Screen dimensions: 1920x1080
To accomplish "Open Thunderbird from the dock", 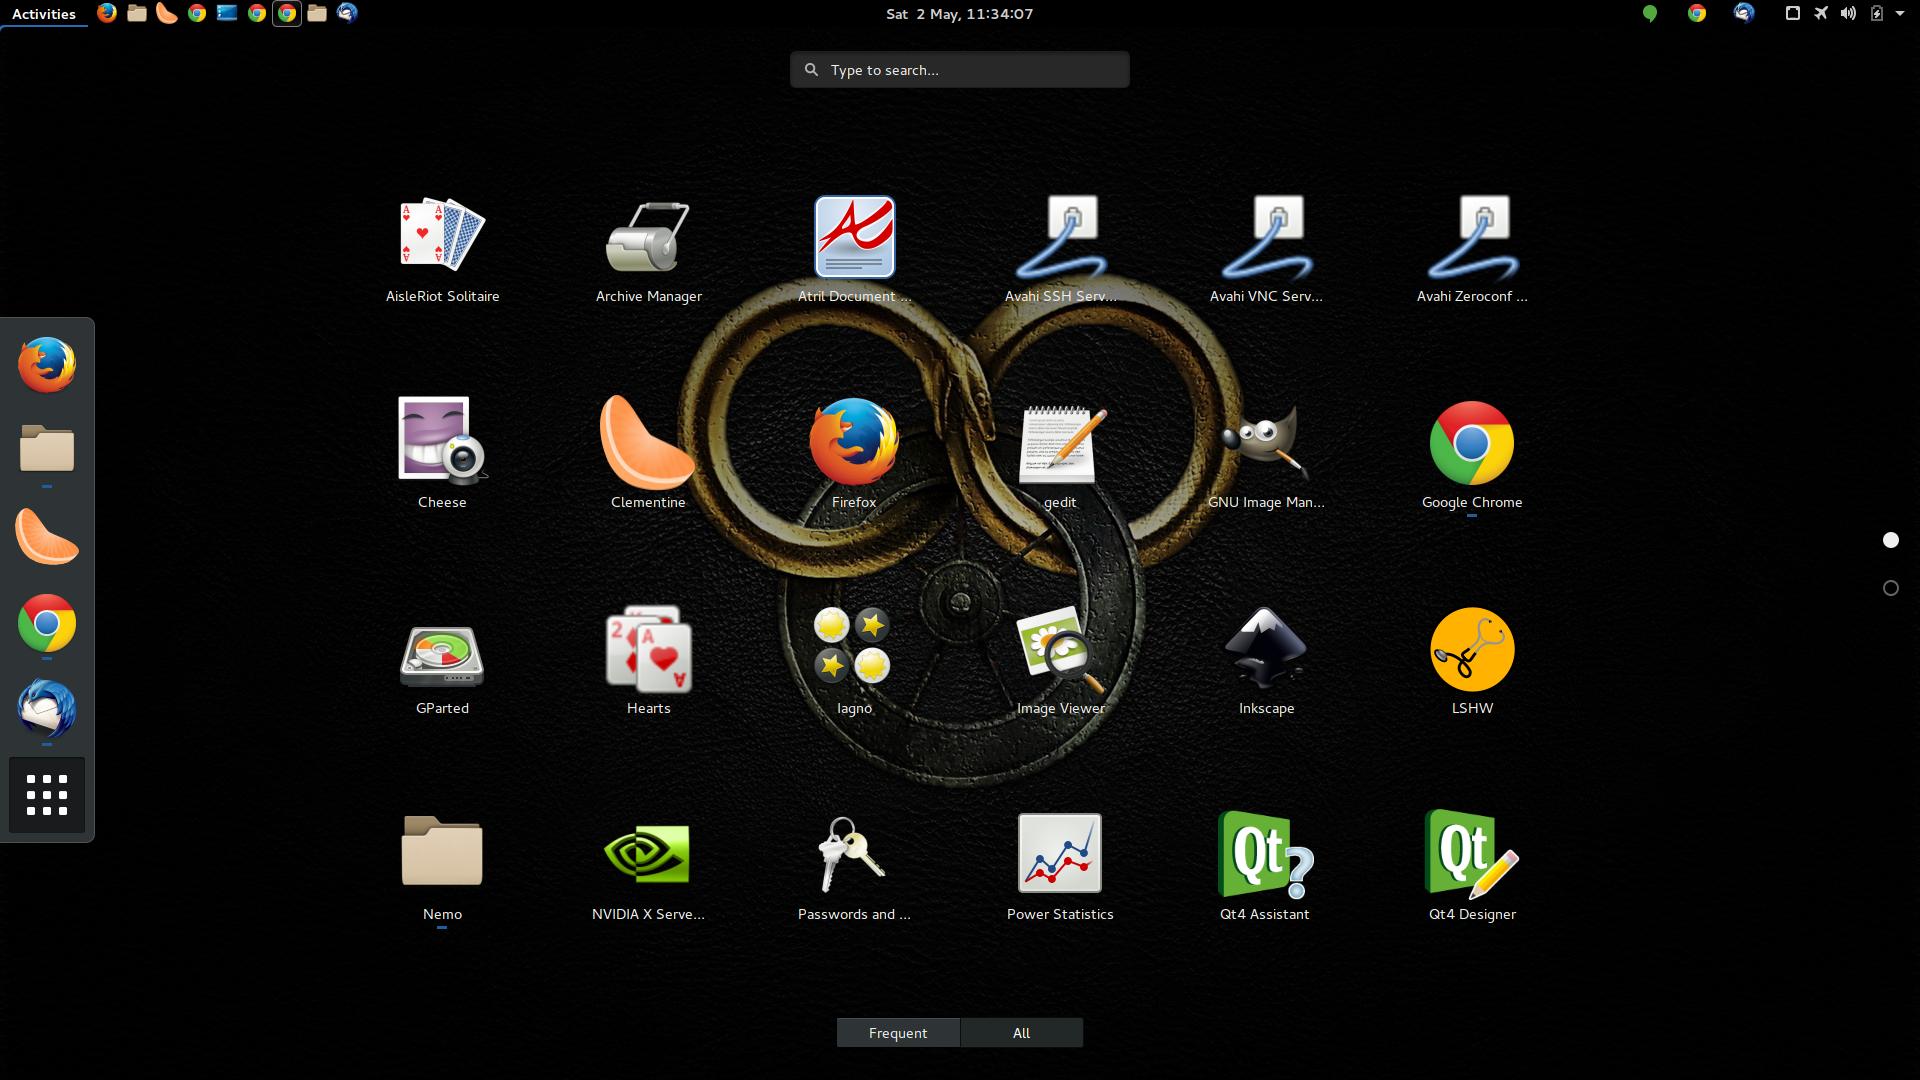I will click(x=46, y=711).
